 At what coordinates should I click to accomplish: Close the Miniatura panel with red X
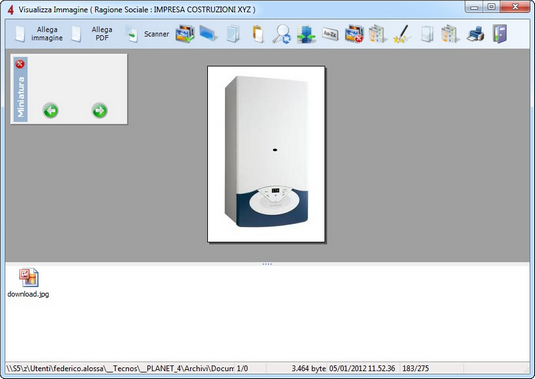coord(20,64)
